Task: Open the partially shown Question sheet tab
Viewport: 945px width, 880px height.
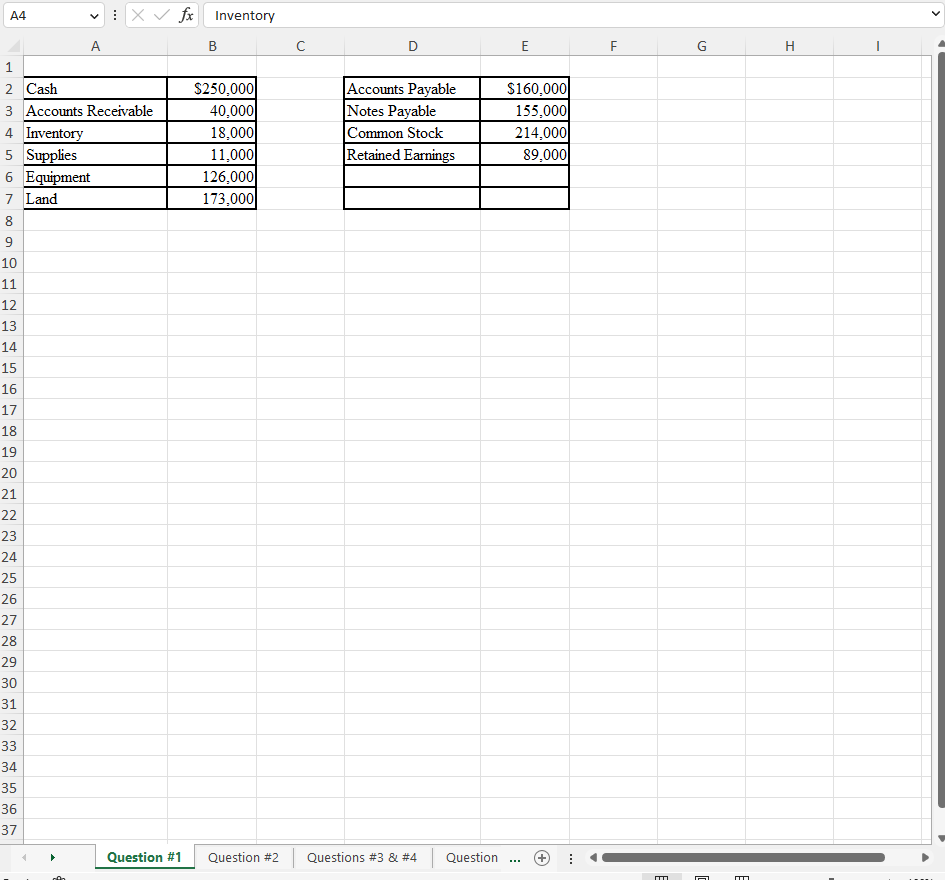Action: (472, 857)
